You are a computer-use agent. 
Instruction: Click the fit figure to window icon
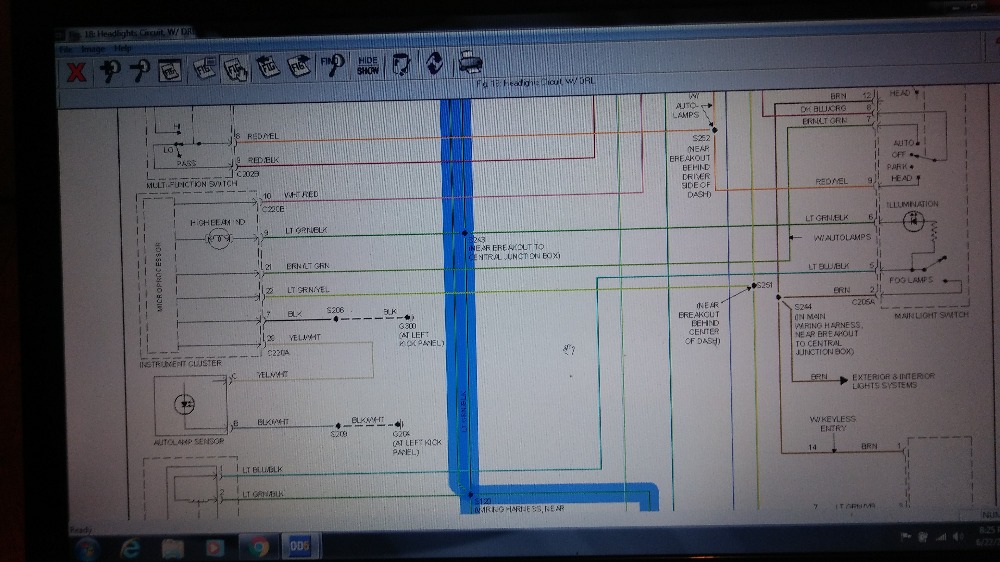[x=170, y=70]
